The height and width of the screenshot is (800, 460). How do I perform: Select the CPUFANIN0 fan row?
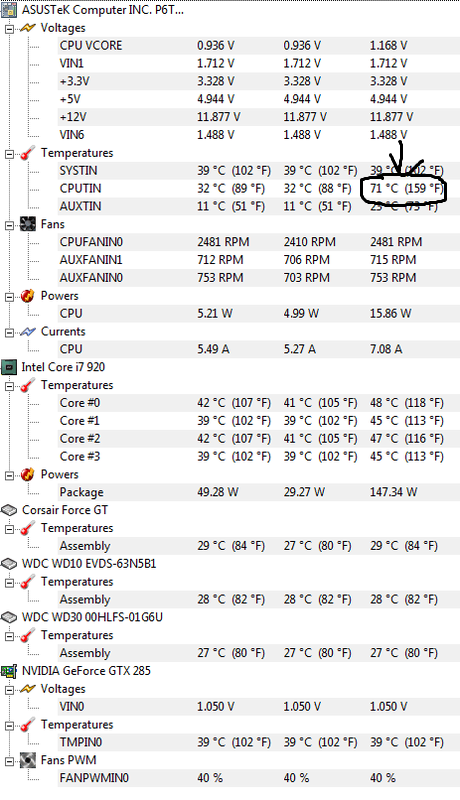(x=259, y=242)
